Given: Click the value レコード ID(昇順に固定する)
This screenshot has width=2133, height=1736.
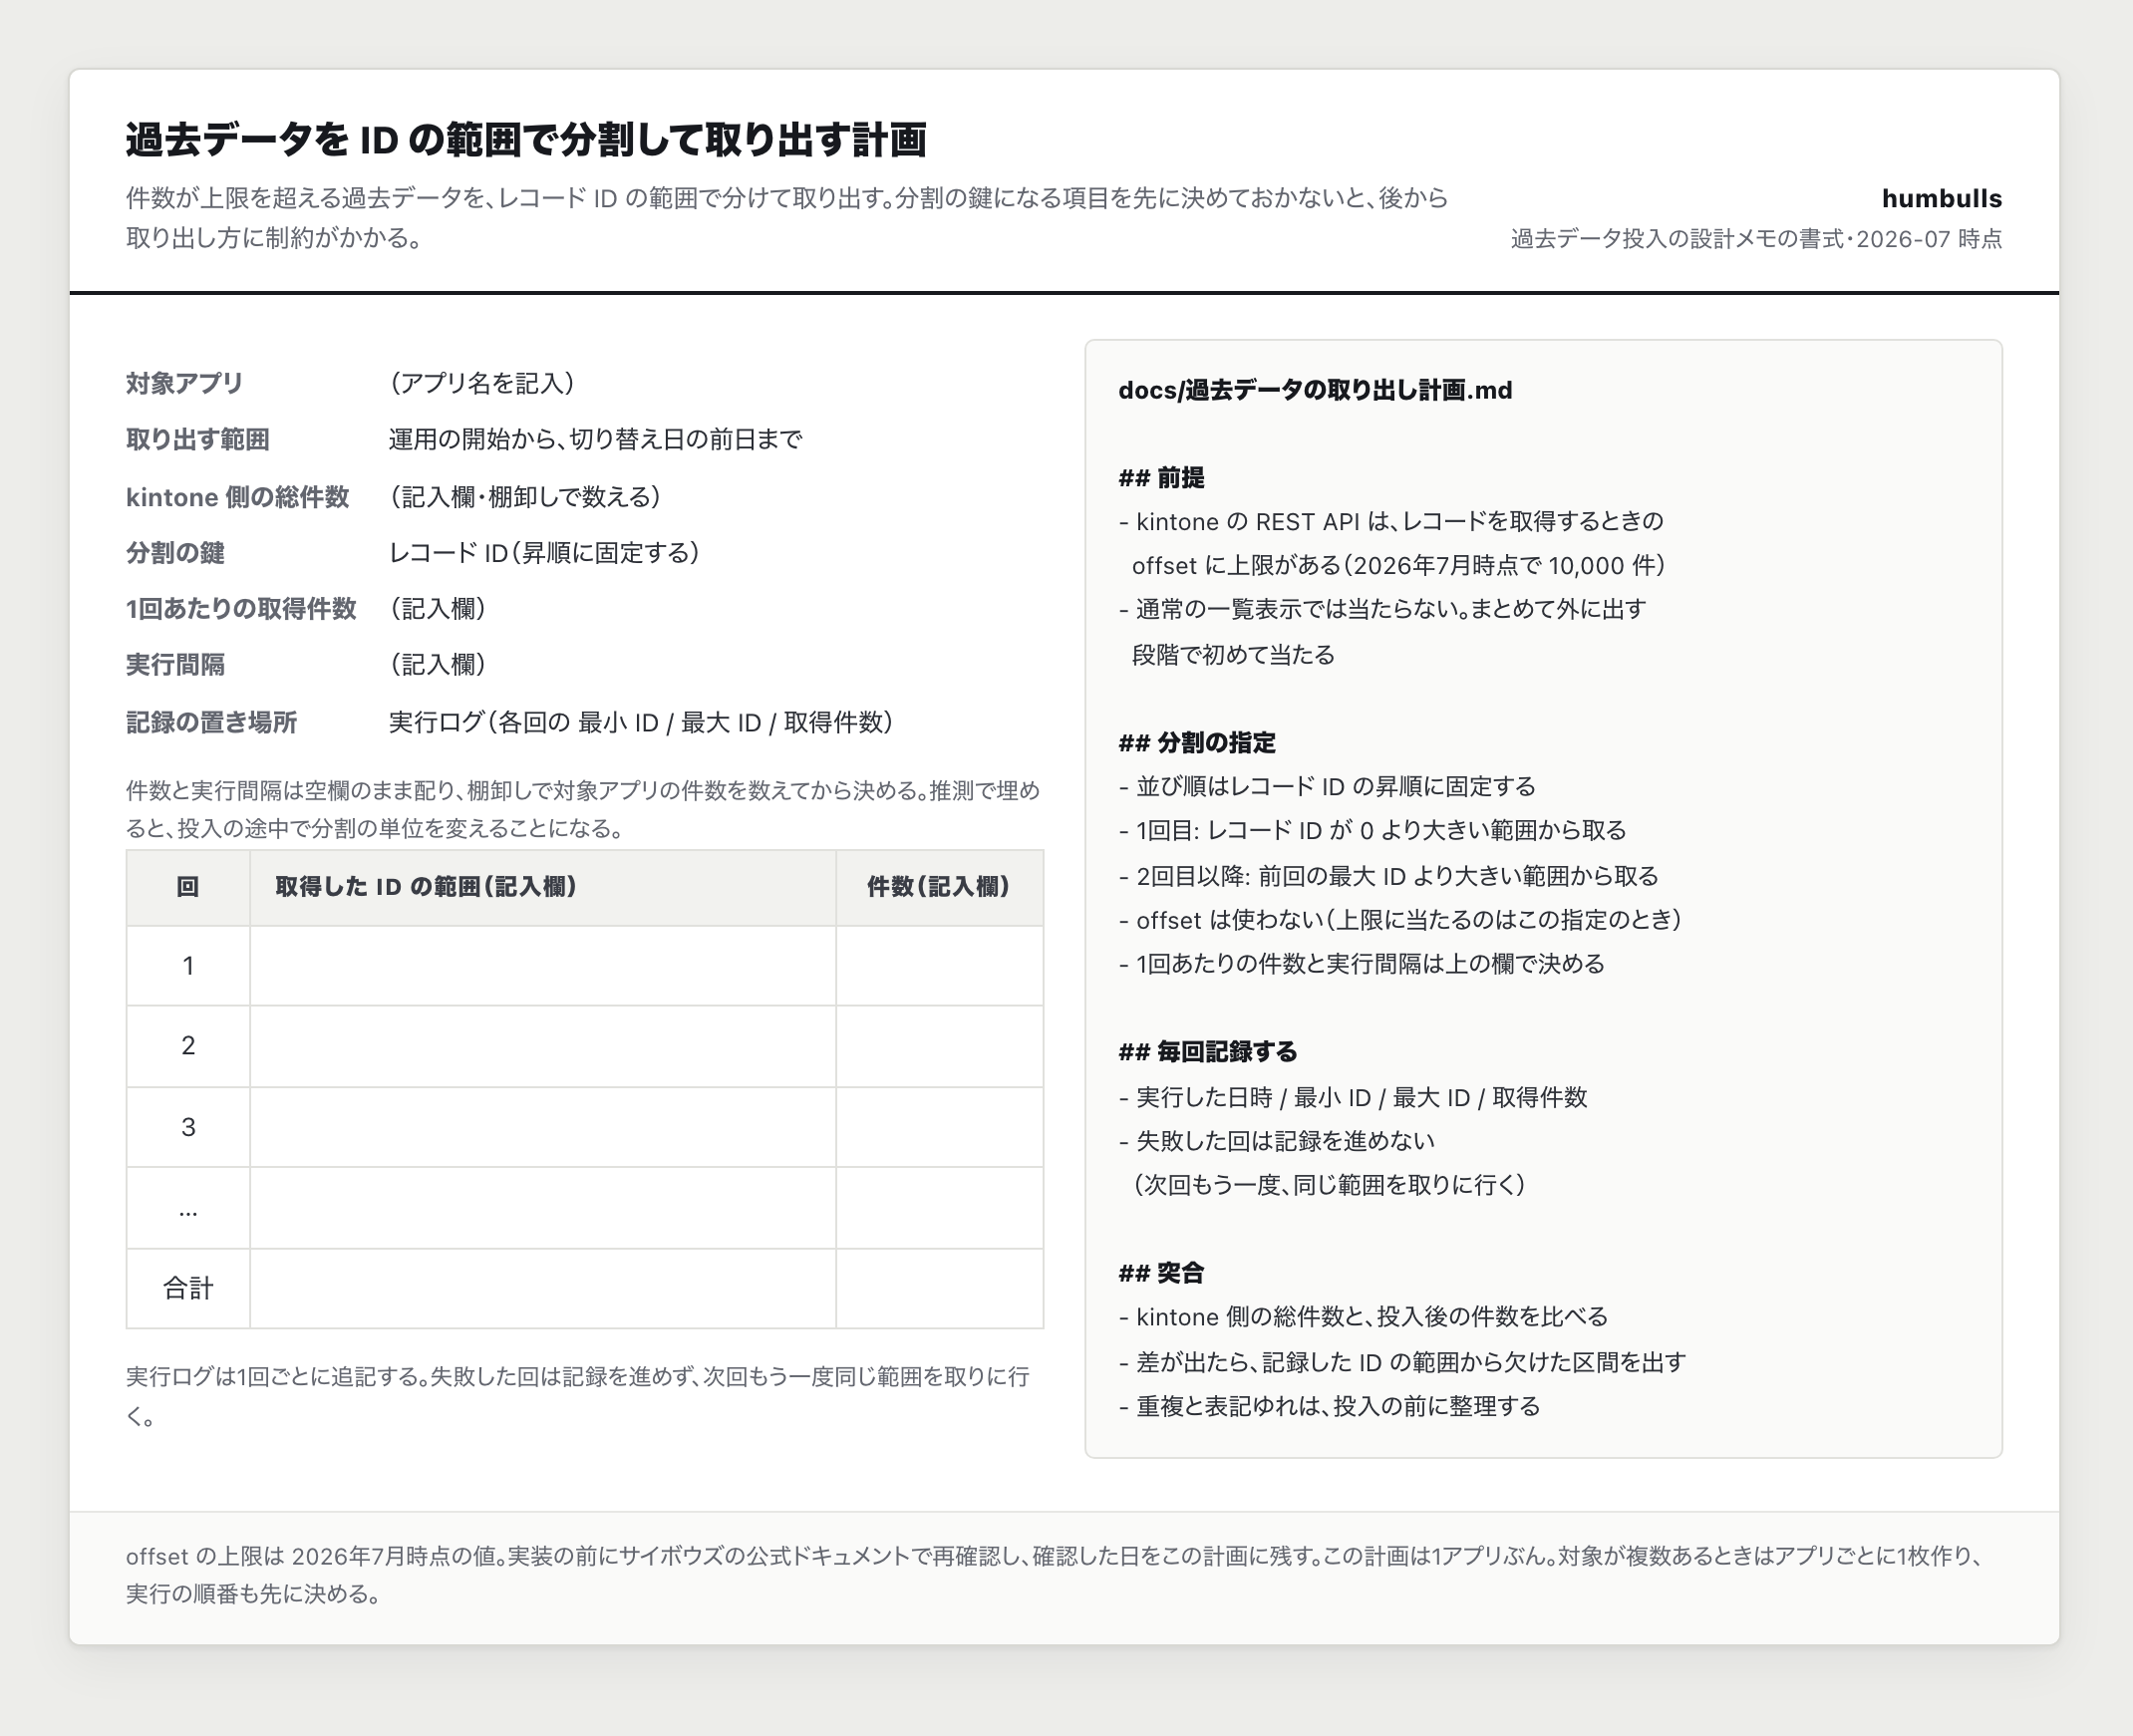Looking at the screenshot, I should pyautogui.click(x=544, y=553).
